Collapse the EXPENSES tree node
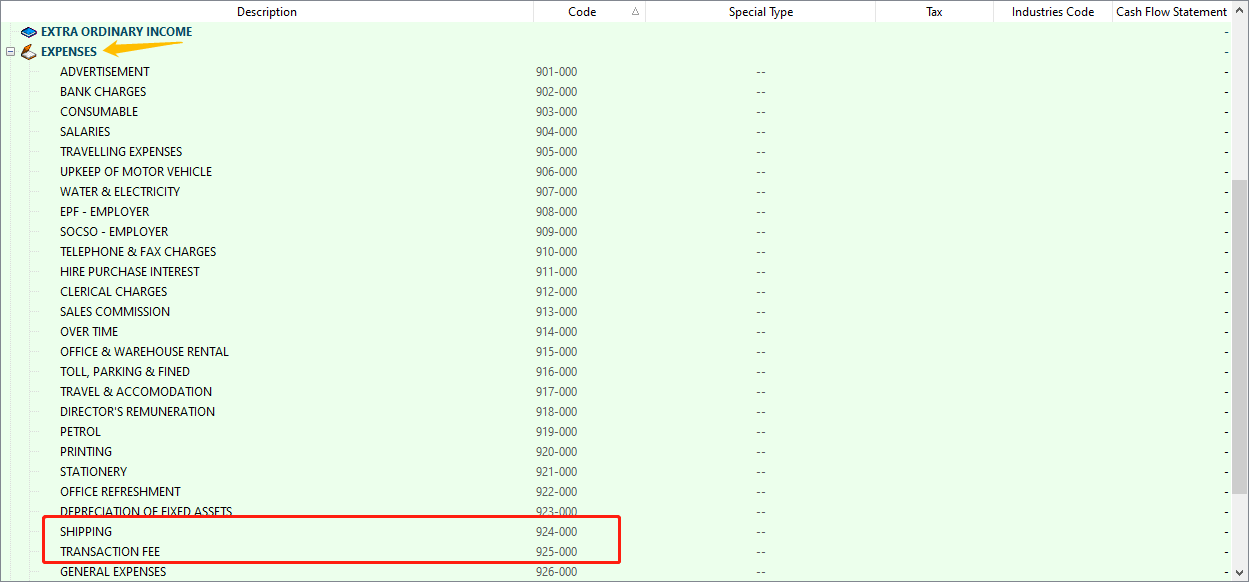 (10, 52)
